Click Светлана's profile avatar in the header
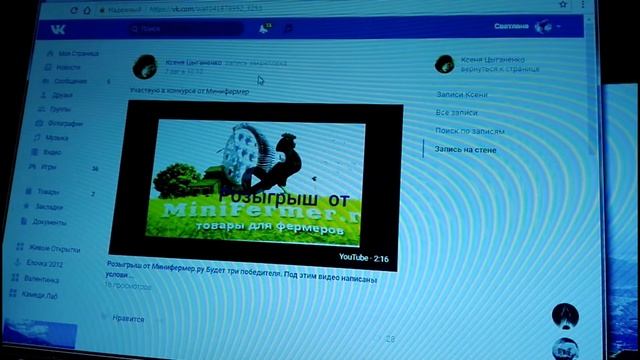 (x=544, y=27)
